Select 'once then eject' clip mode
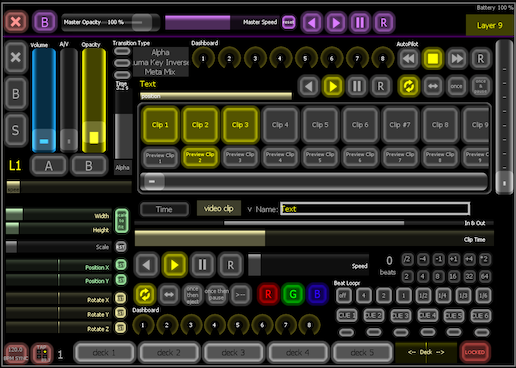 pos(192,295)
